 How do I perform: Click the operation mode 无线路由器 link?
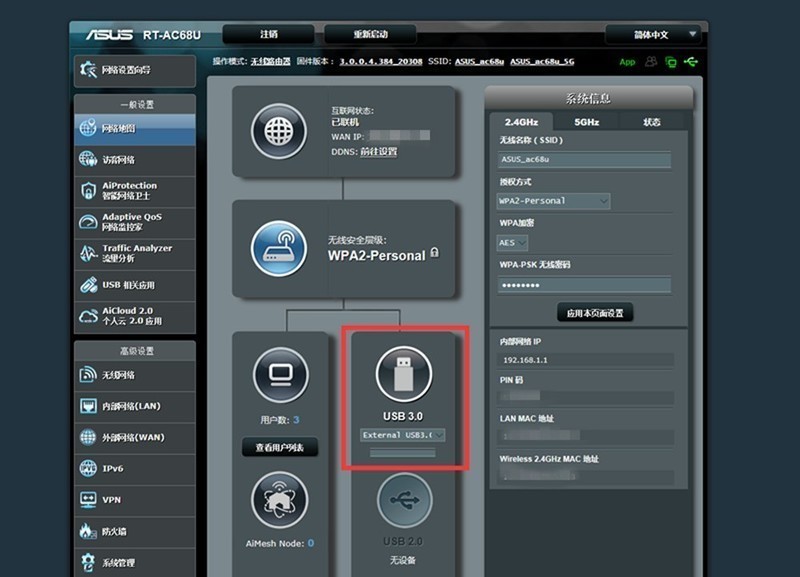pyautogui.click(x=270, y=62)
